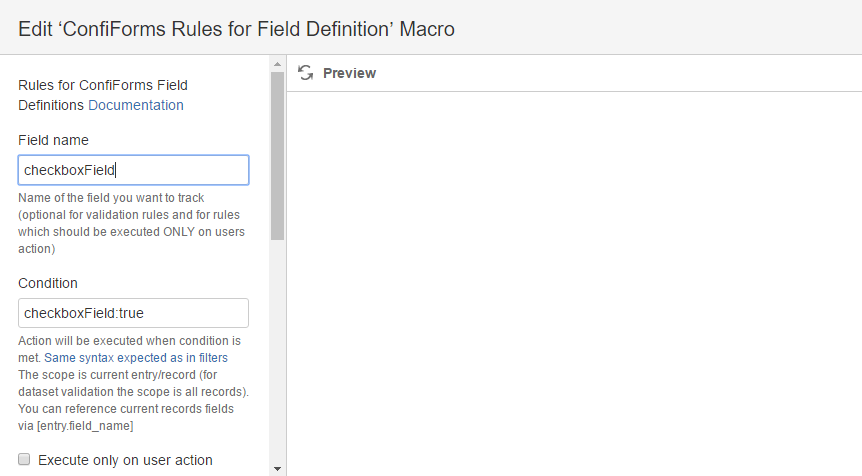
Task: Click the Preview label in the header
Action: (x=349, y=73)
